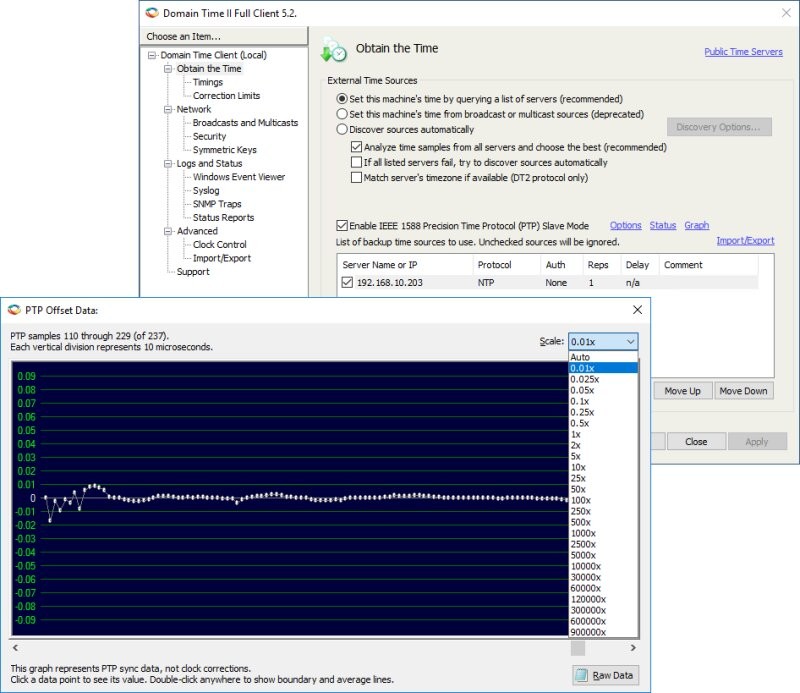Uncheck the 192.168.10.203 server entry
The width and height of the screenshot is (800, 693).
pyautogui.click(x=347, y=283)
